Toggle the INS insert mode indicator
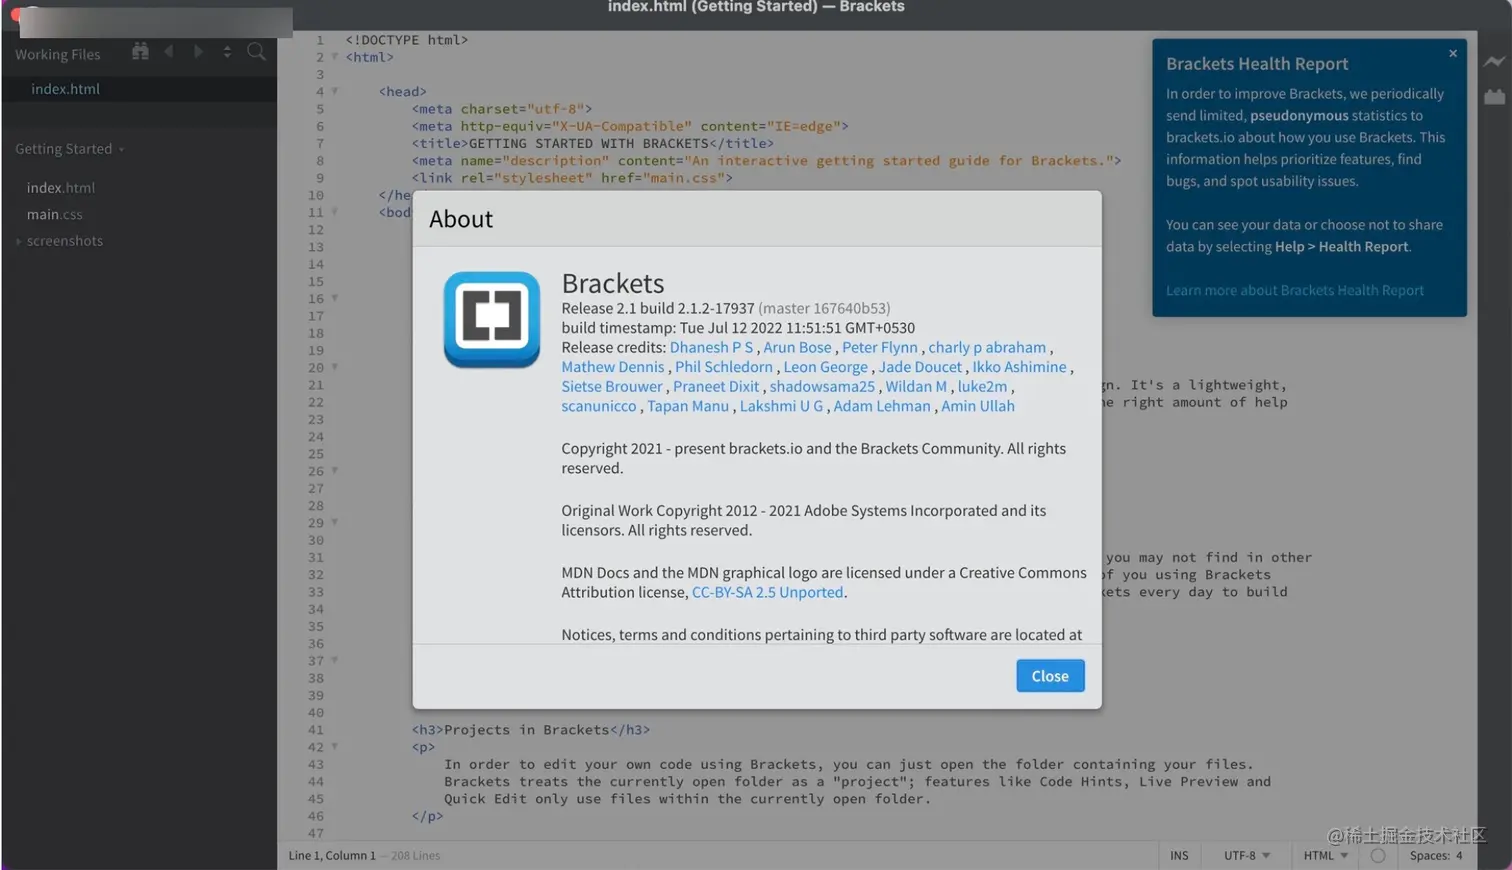The width and height of the screenshot is (1512, 870). [x=1179, y=855]
